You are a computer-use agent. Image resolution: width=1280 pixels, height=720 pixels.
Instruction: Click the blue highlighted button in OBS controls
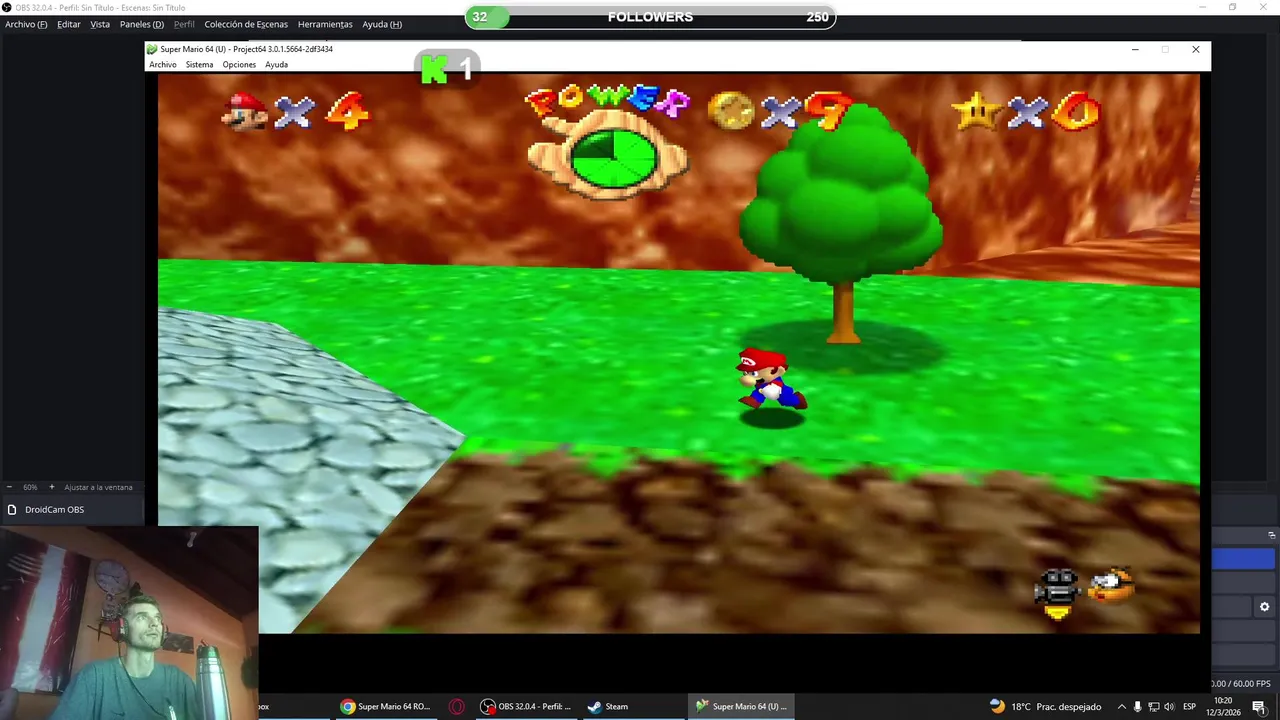tap(1245, 559)
